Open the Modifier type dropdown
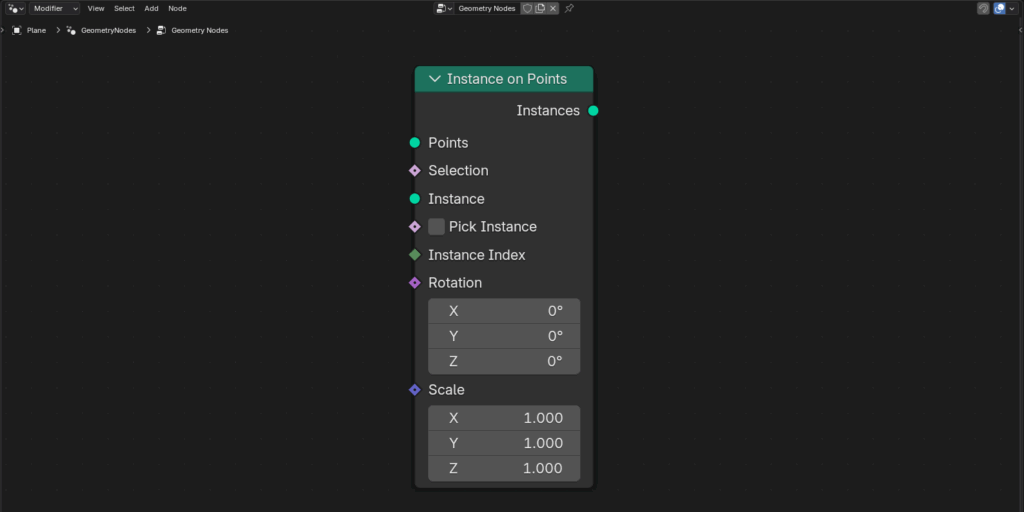The height and width of the screenshot is (512, 1024). (x=54, y=8)
